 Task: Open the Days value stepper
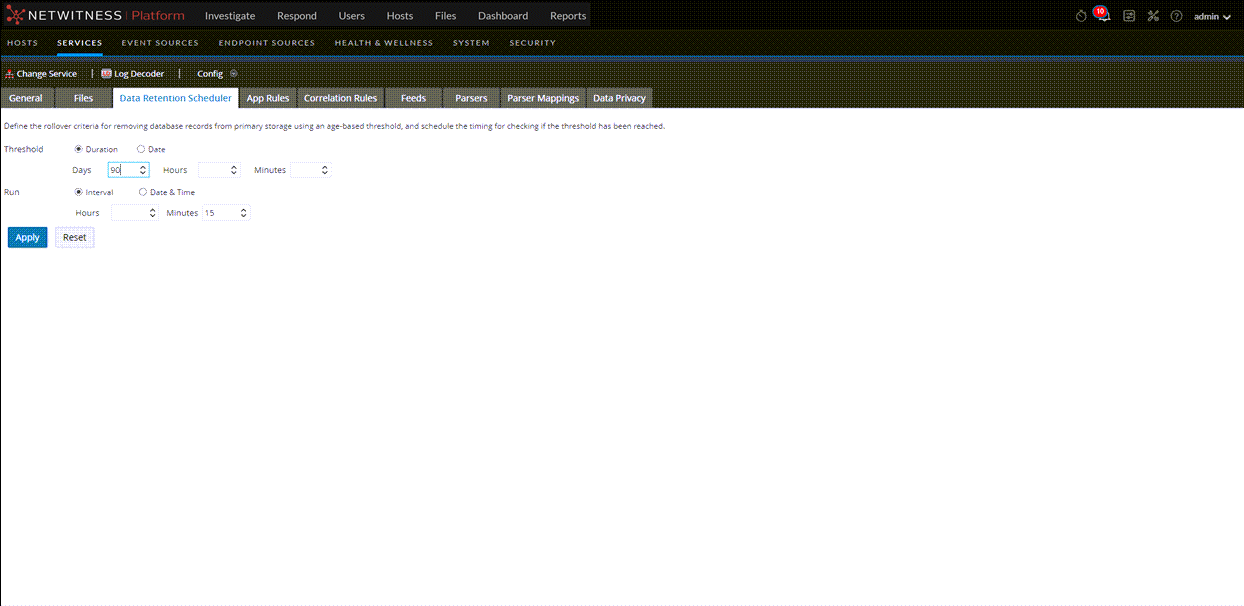142,169
